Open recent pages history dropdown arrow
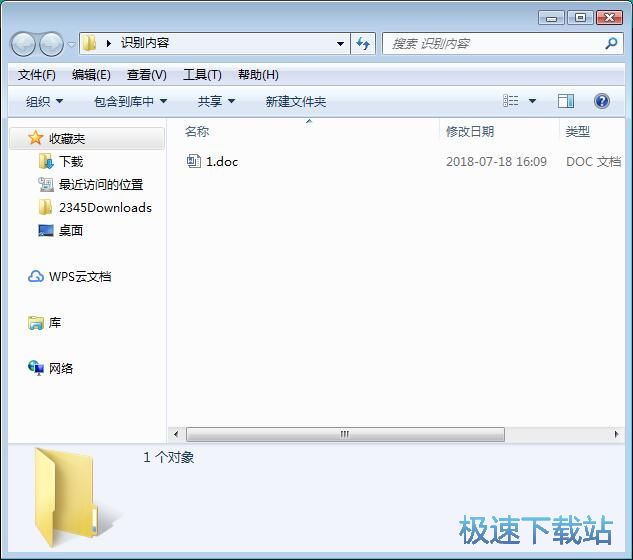The image size is (633, 560). [x=71, y=44]
